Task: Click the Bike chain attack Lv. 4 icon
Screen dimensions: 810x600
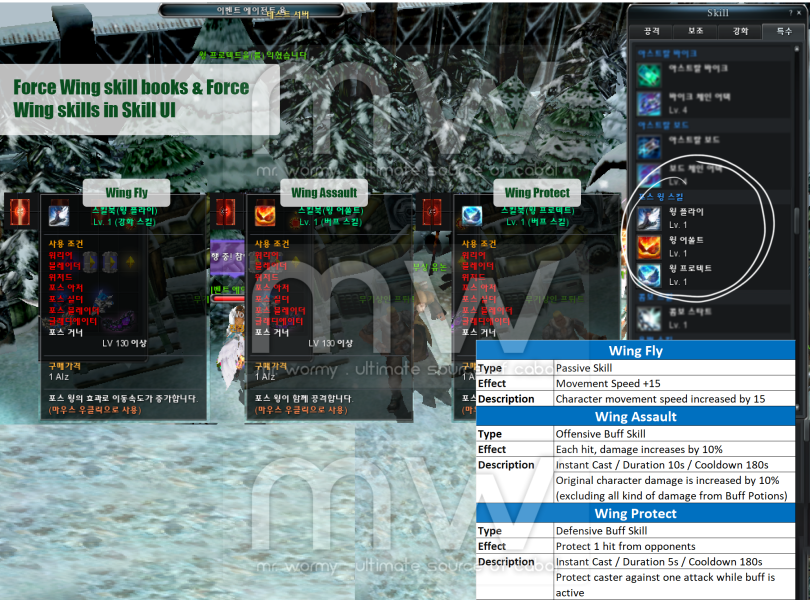Action: click(650, 103)
